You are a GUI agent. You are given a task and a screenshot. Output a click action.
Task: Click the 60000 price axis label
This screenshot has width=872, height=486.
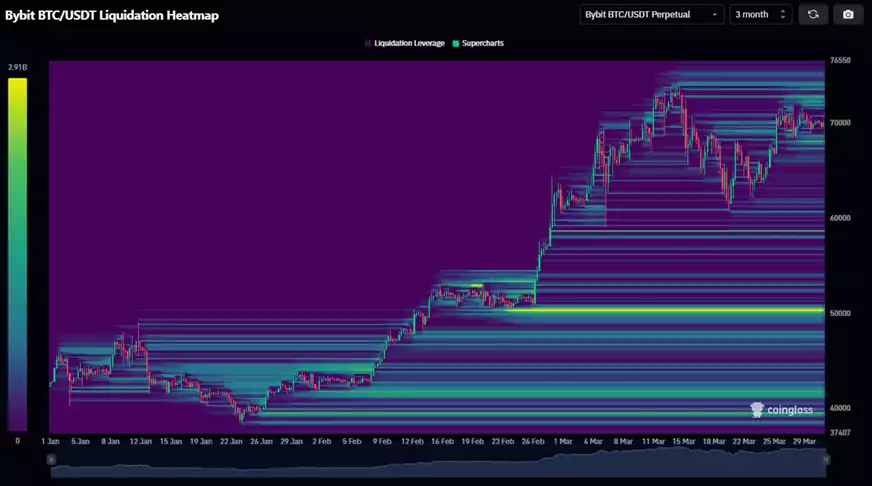coord(840,218)
